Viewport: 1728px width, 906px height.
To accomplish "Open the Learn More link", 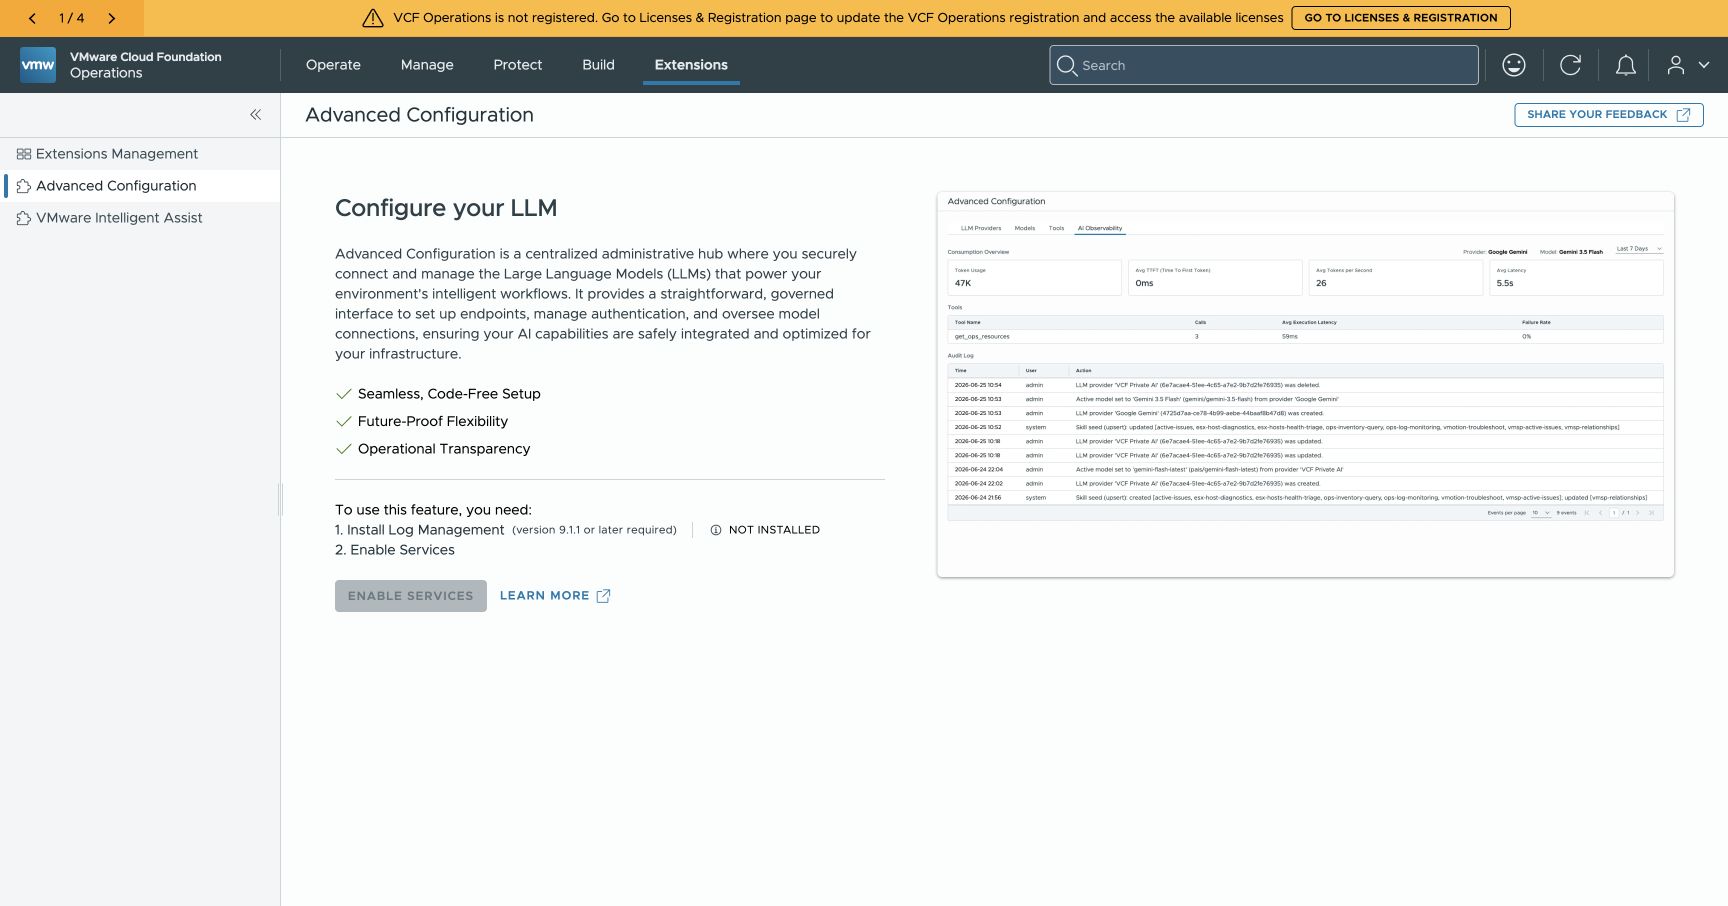I will (555, 596).
